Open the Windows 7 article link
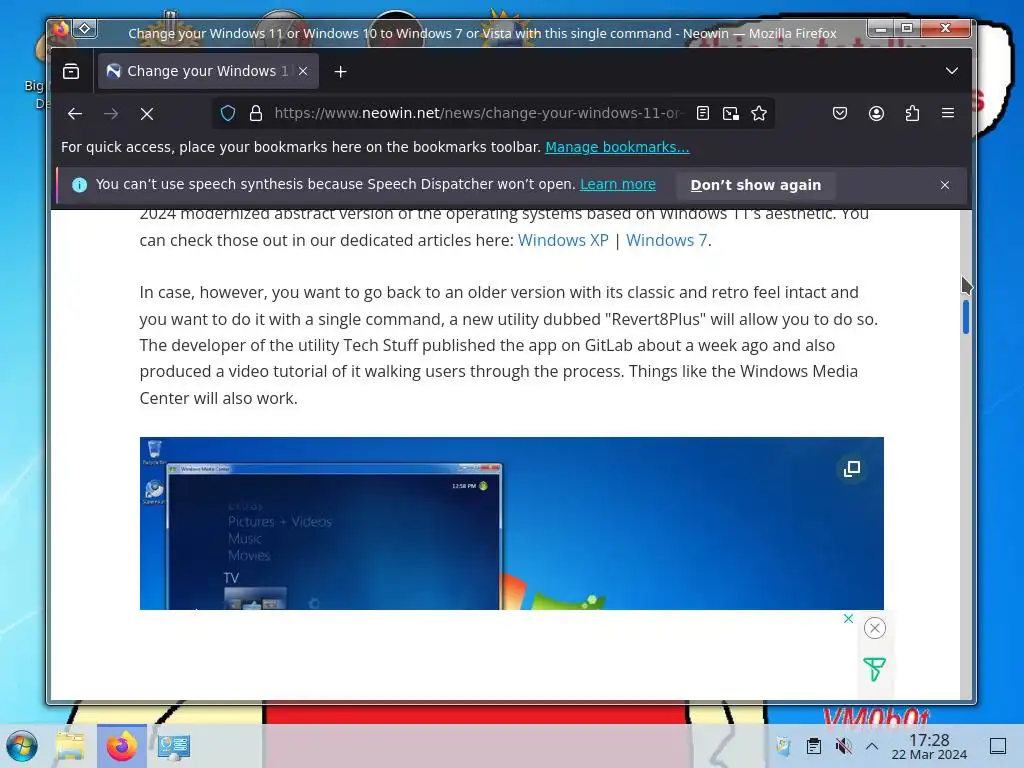1024x768 pixels. click(x=667, y=240)
